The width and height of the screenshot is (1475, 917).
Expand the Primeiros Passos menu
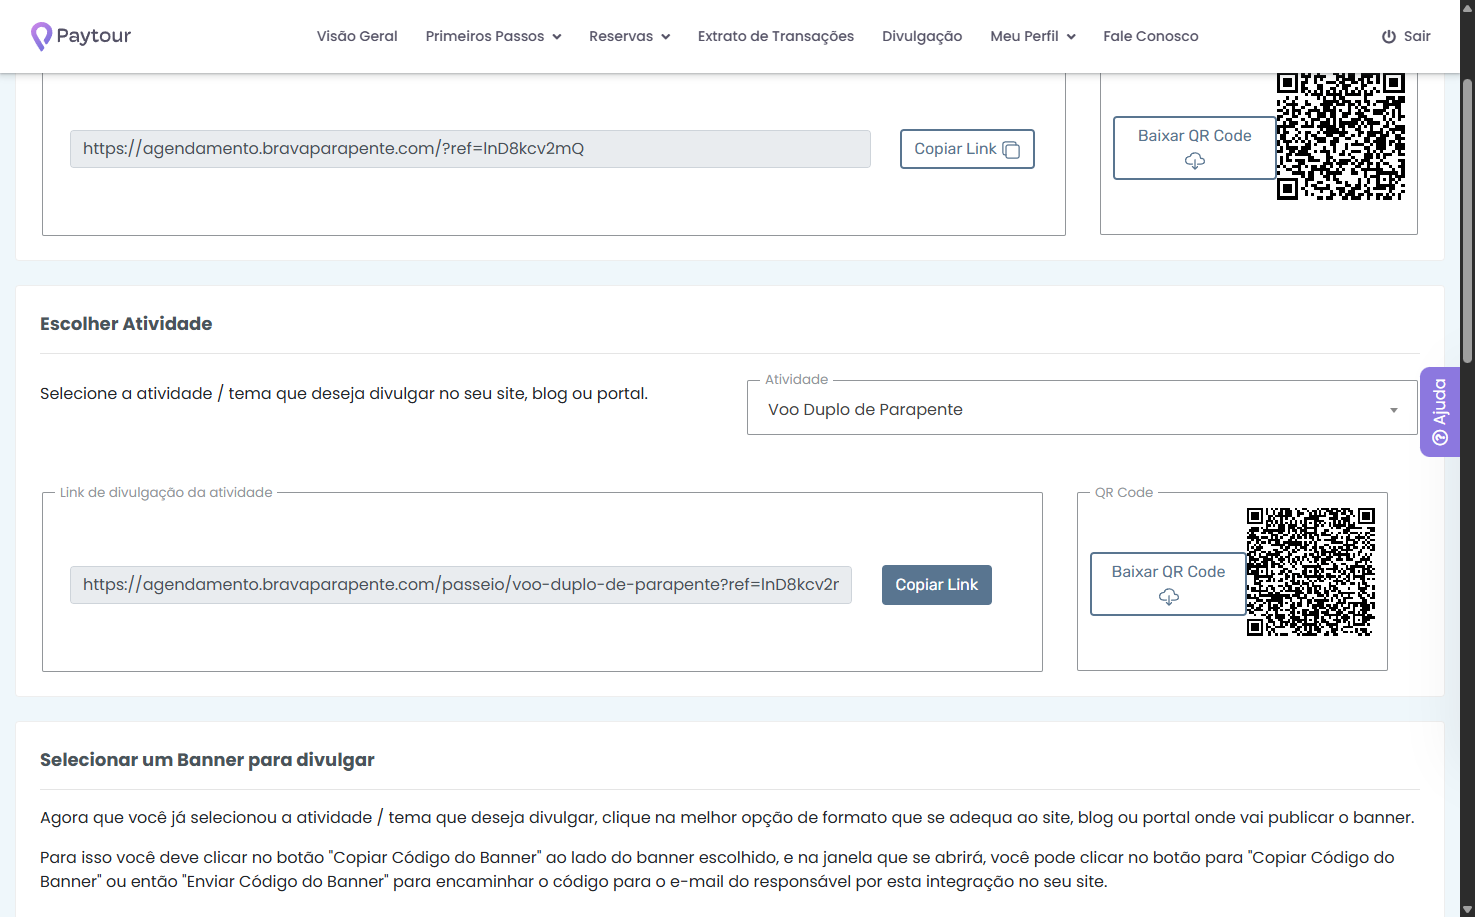(x=493, y=36)
